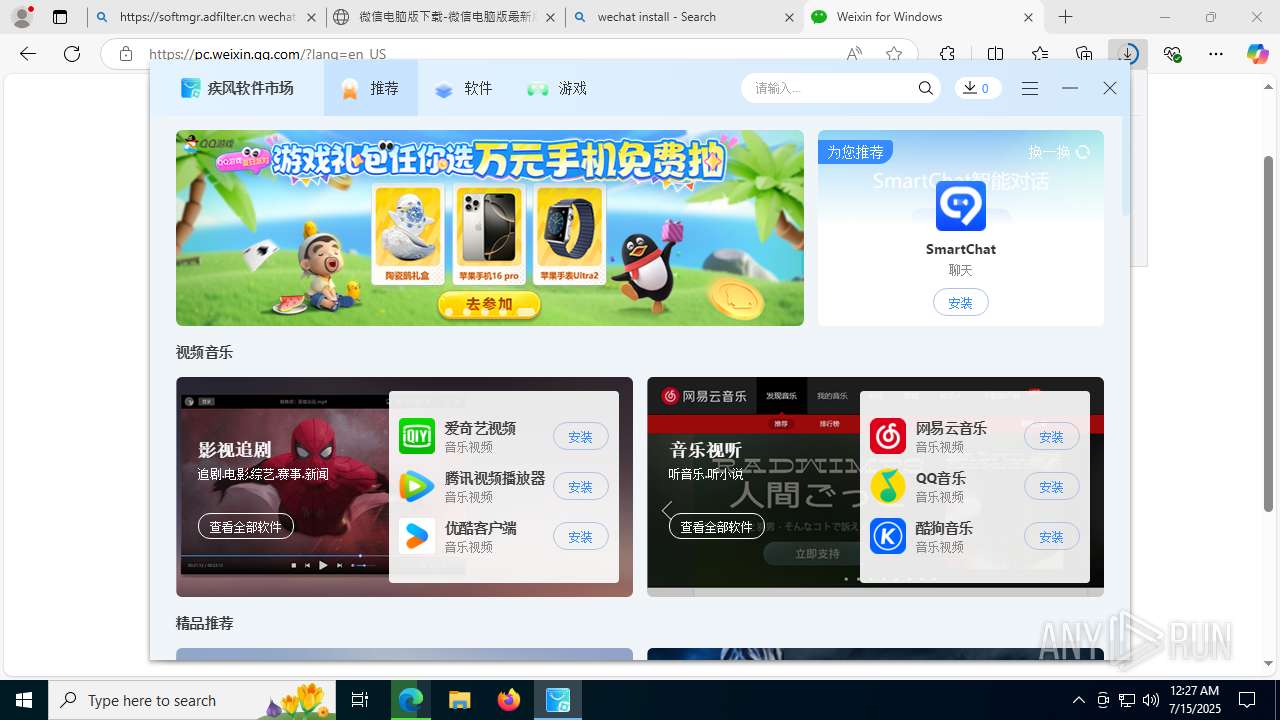Viewport: 1280px width, 720px height.
Task: Click the SmartChat app icon
Action: click(x=961, y=206)
